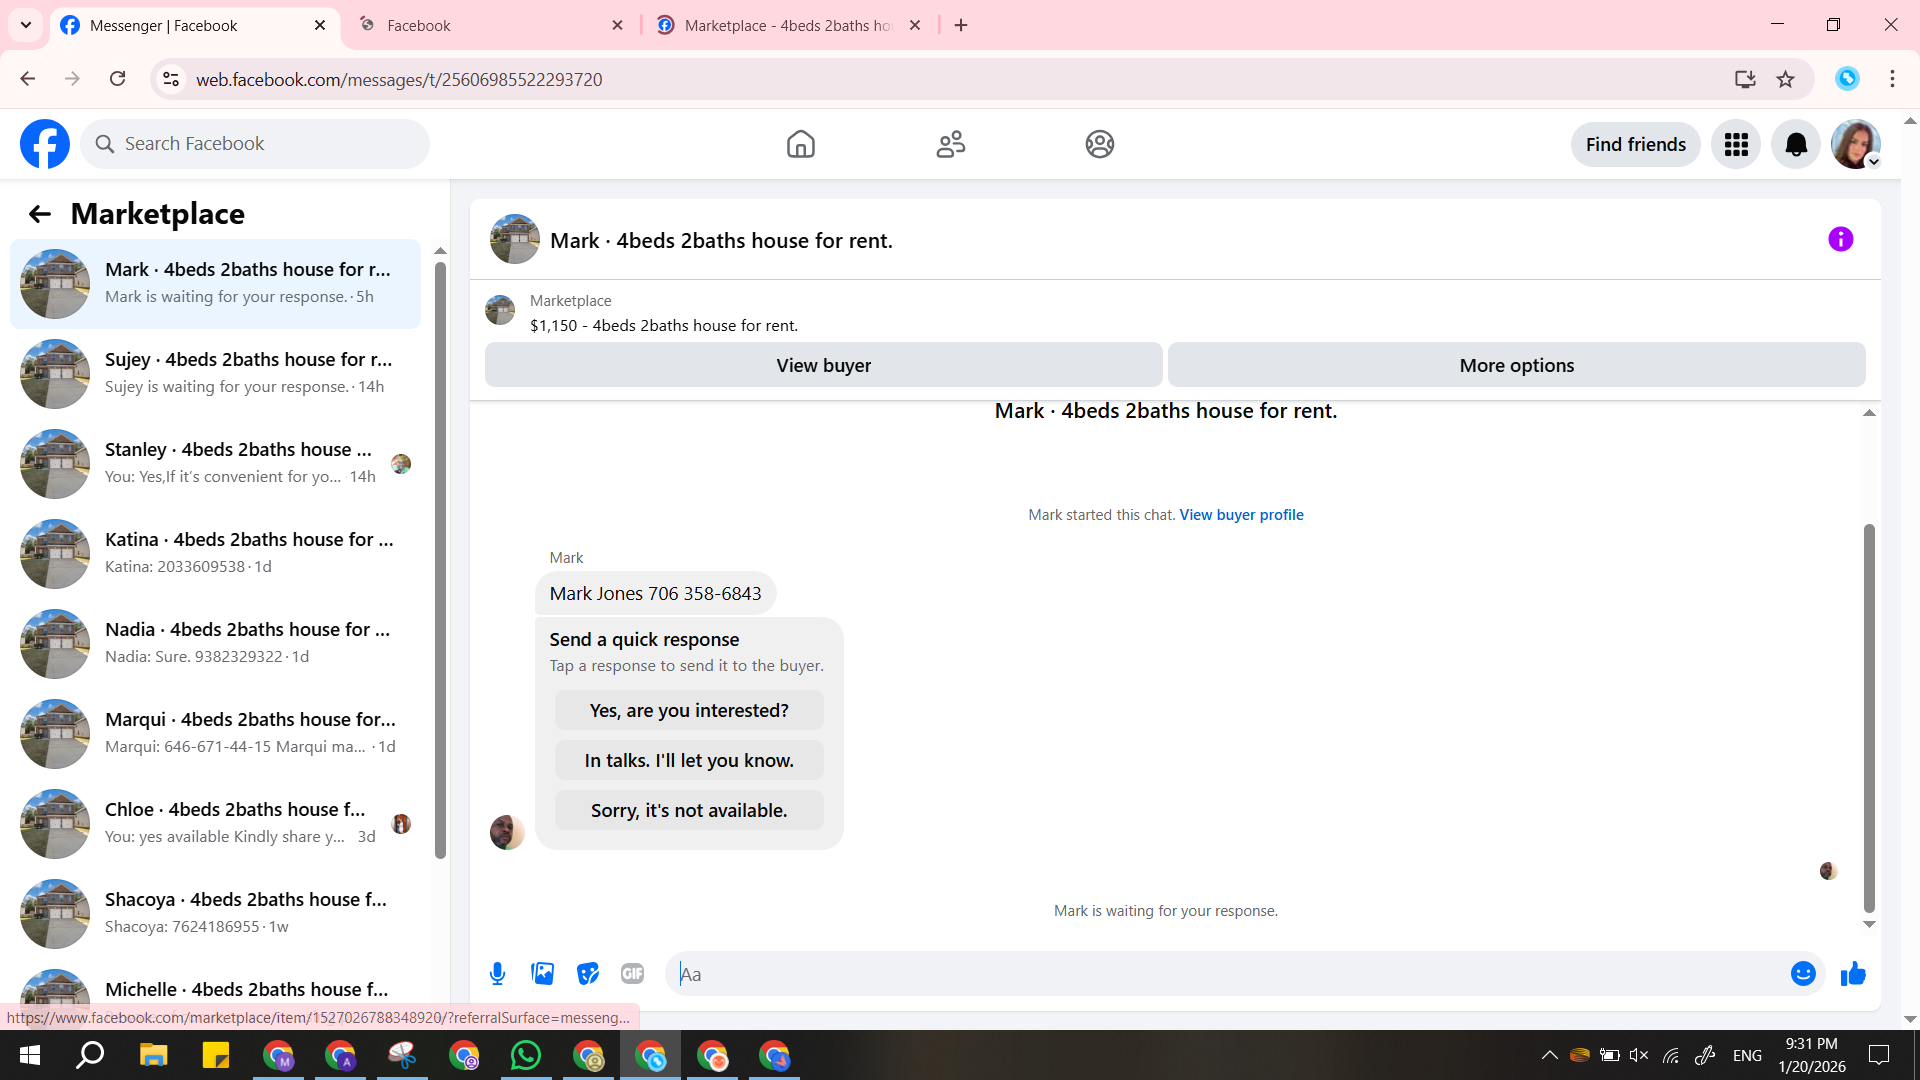Close the Marketplace browser tab

pos(915,25)
